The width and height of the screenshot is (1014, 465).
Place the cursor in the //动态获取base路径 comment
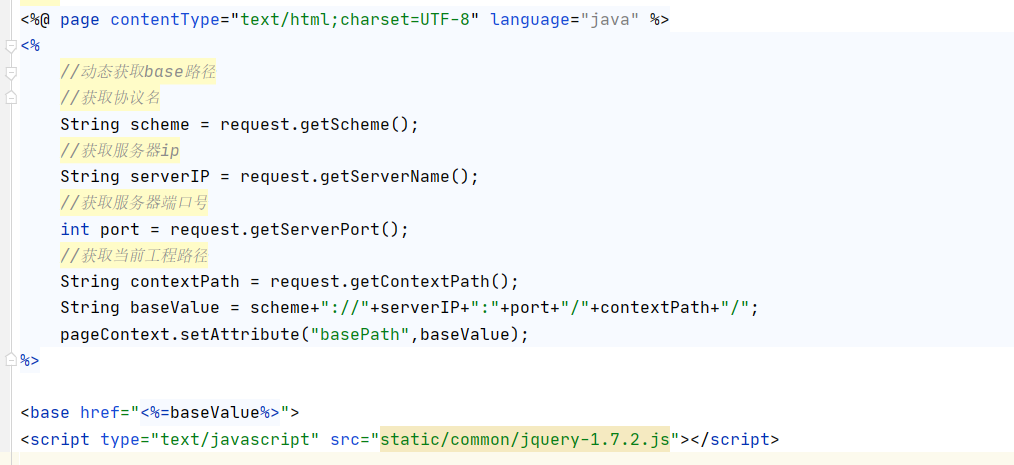(138, 72)
